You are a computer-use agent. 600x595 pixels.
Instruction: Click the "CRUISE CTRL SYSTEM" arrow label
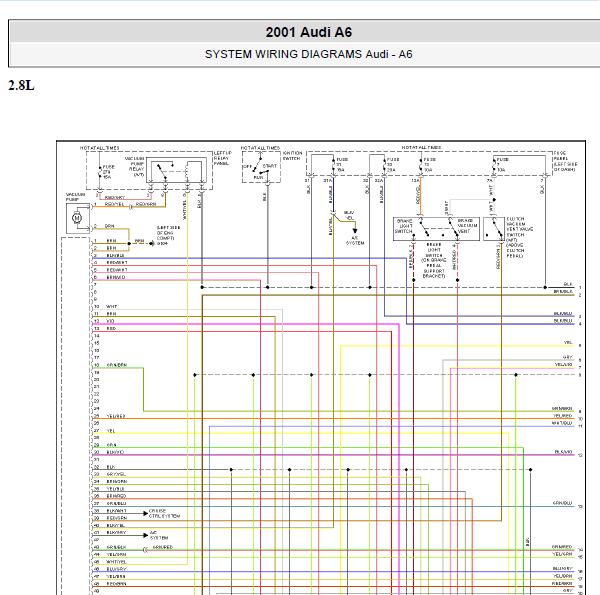click(164, 513)
